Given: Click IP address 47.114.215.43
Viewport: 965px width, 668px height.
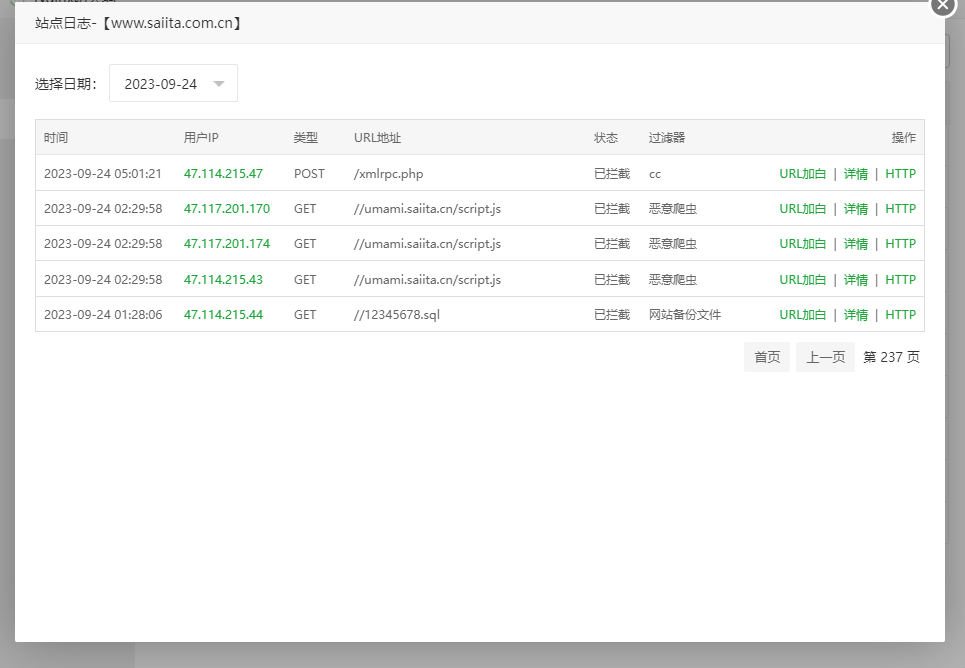Looking at the screenshot, I should coord(223,280).
